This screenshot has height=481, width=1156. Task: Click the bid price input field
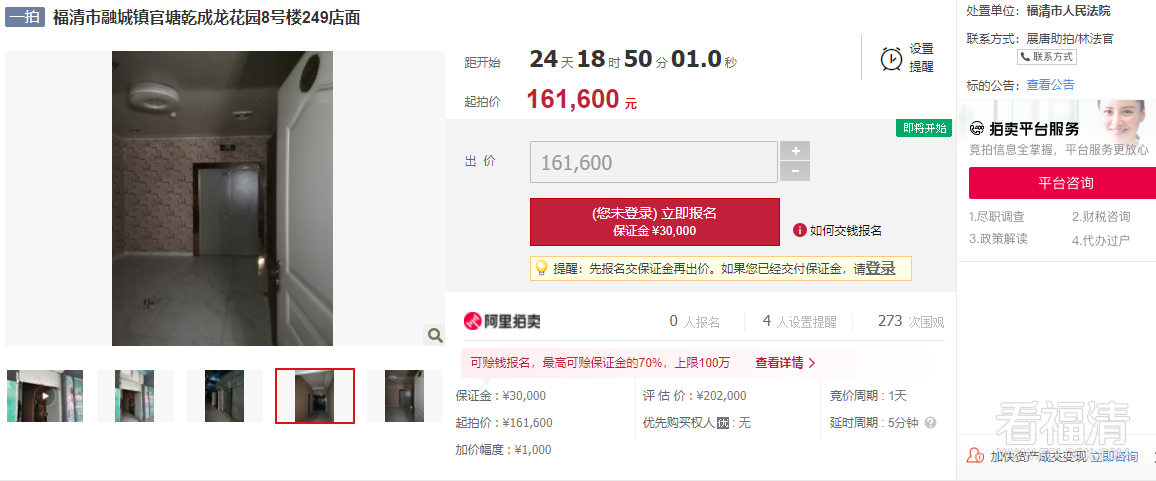653,162
